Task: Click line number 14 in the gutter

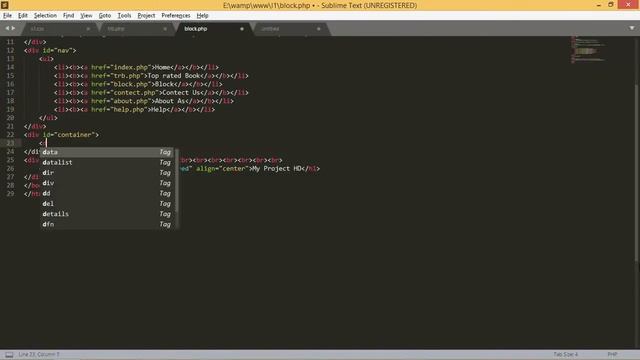Action: pos(10,67)
